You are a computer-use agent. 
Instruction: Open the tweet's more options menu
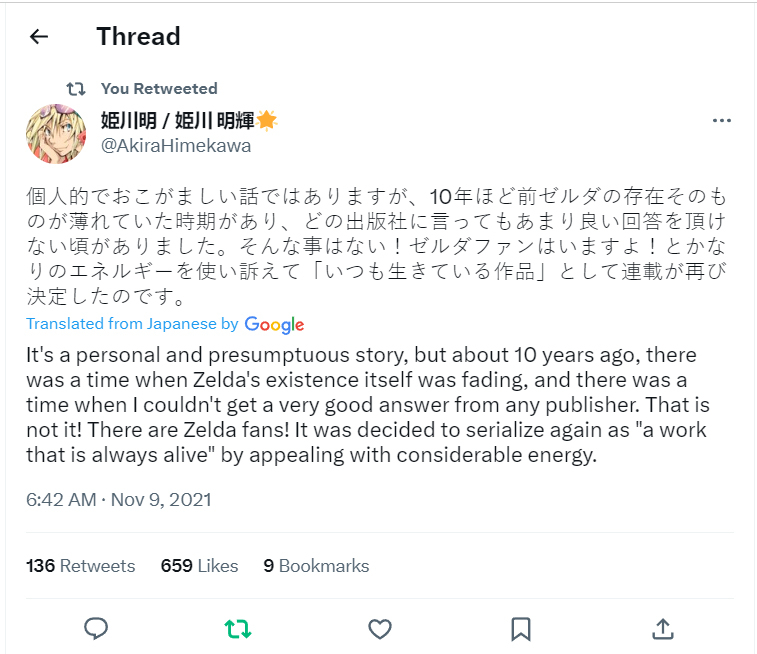coord(722,121)
